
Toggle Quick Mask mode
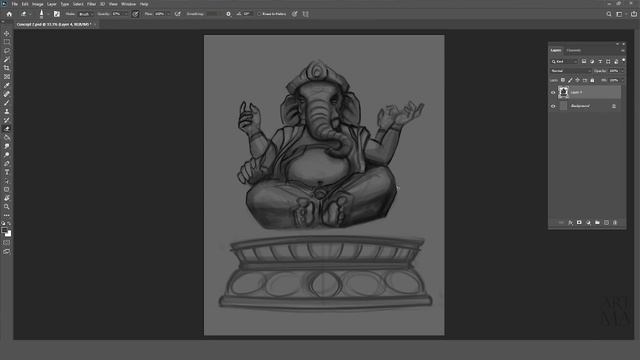(7, 243)
